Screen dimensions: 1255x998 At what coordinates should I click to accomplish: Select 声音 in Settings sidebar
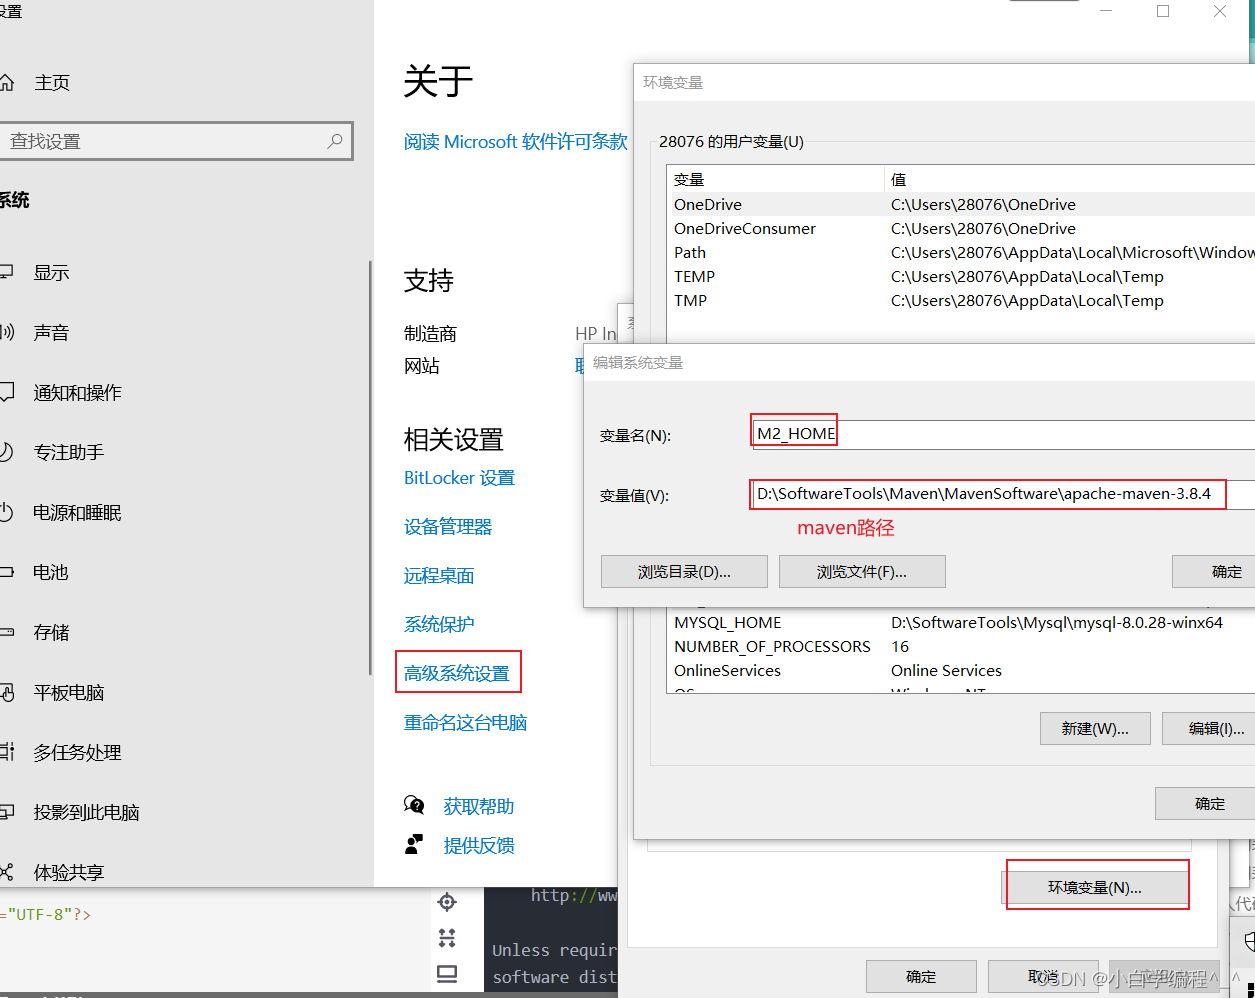coord(51,333)
